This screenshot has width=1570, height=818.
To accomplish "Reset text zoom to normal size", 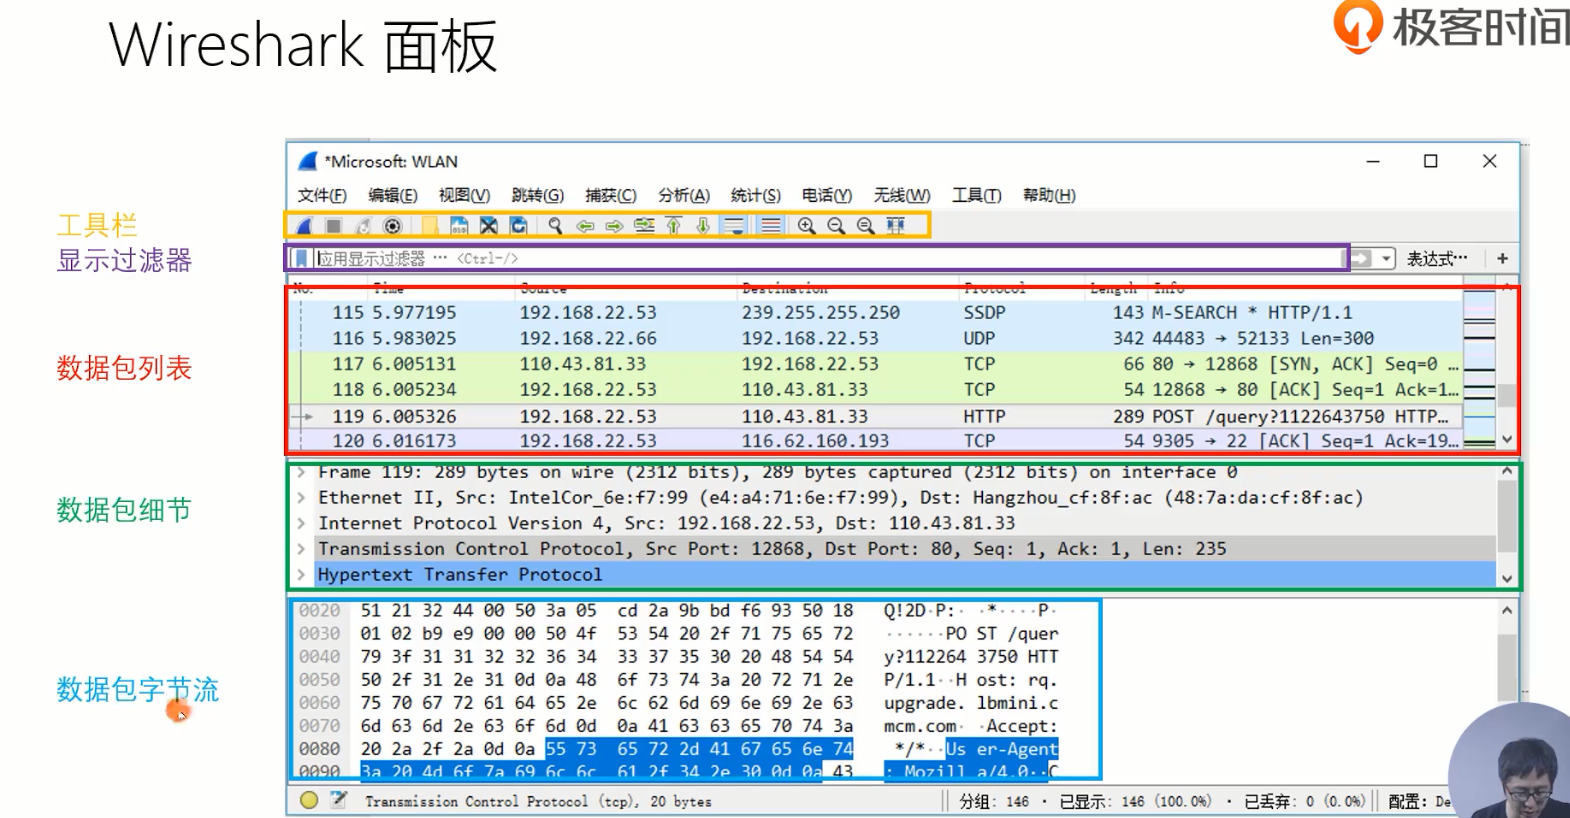I will pyautogui.click(x=866, y=226).
